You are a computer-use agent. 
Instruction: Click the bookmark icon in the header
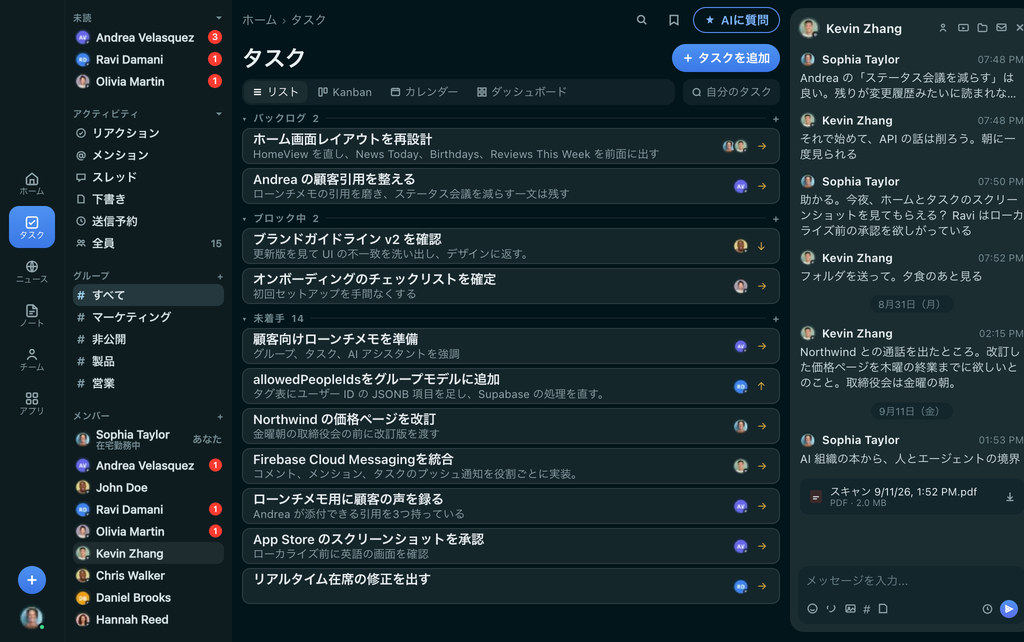673,20
